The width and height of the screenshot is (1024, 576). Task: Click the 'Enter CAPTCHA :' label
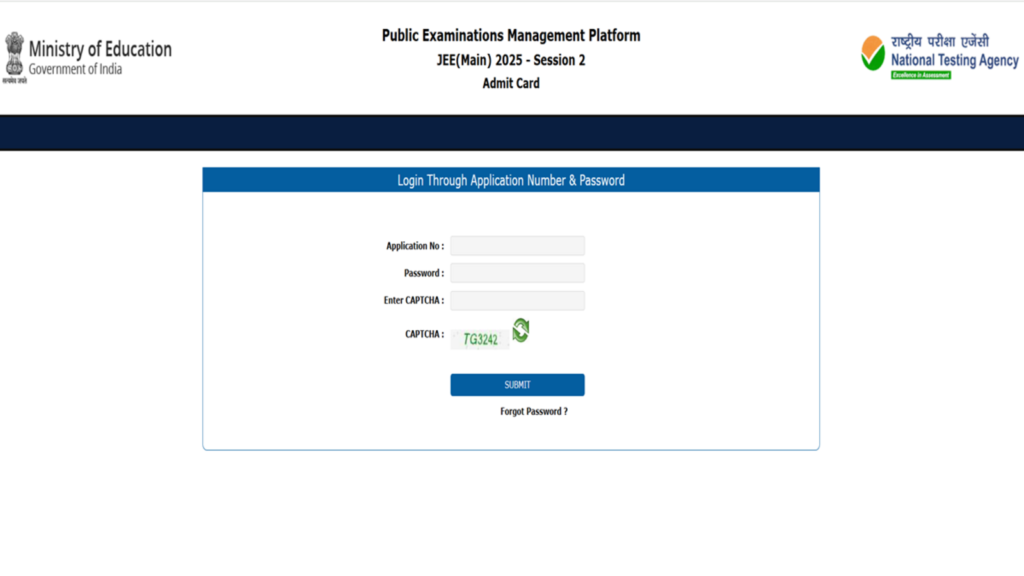pyautogui.click(x=413, y=300)
